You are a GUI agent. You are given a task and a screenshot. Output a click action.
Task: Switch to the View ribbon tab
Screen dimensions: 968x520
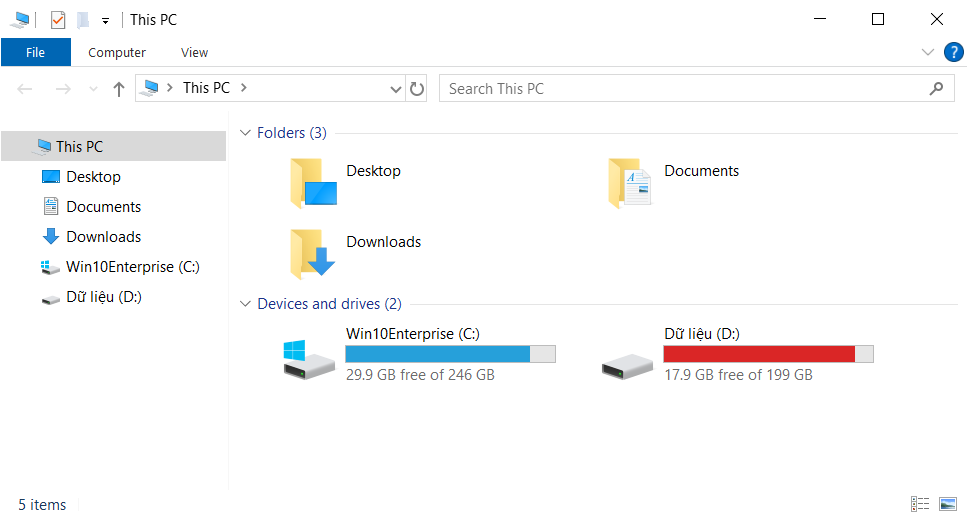(x=194, y=53)
